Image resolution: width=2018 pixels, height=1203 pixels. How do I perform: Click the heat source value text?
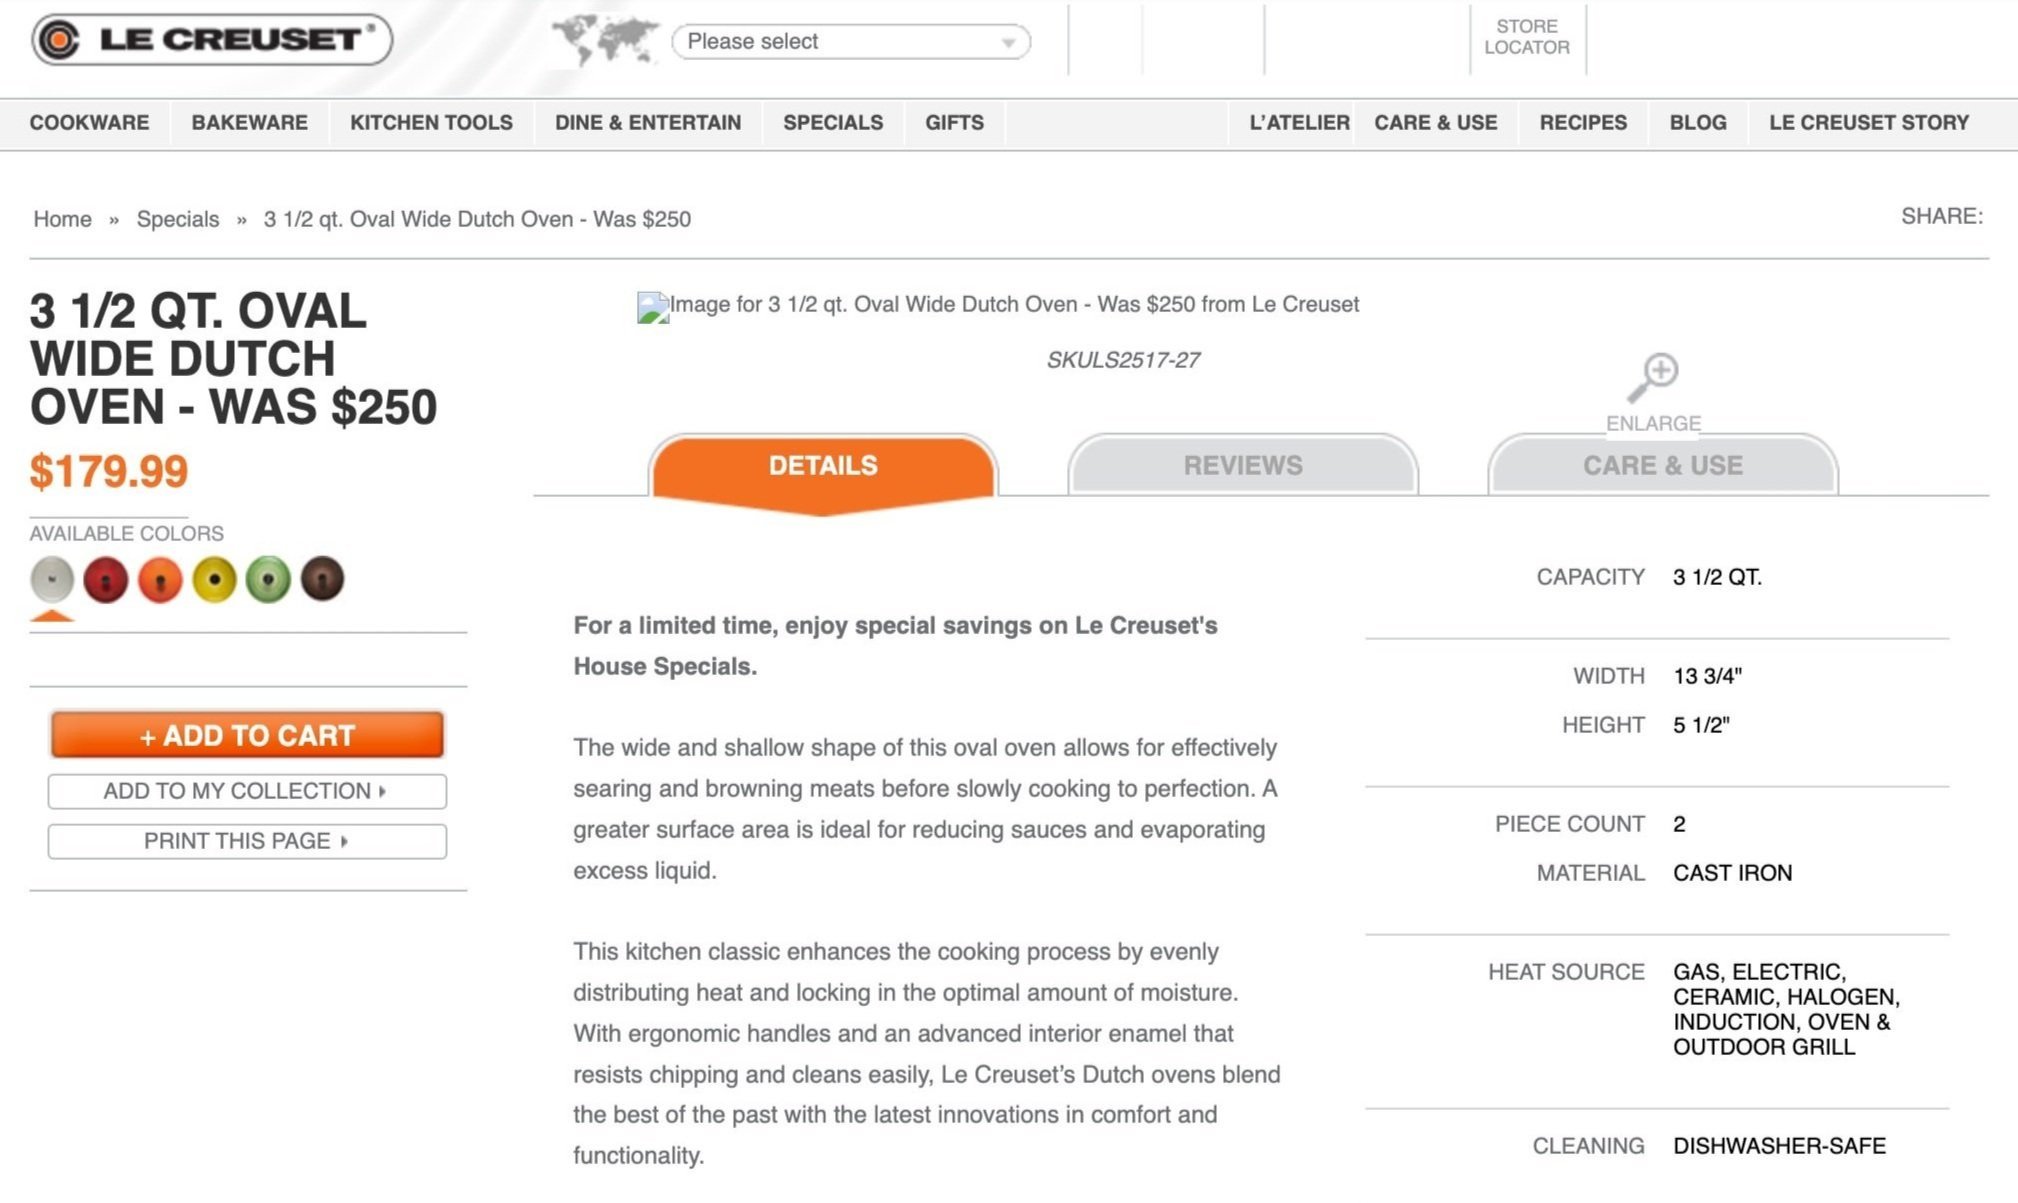1786,1009
